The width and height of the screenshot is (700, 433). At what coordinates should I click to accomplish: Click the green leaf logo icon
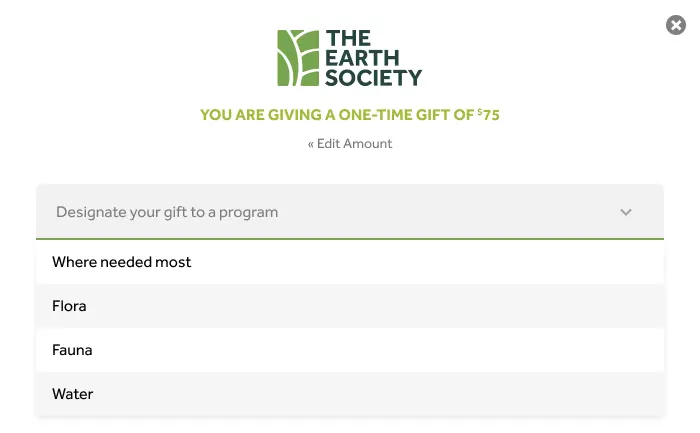297,57
